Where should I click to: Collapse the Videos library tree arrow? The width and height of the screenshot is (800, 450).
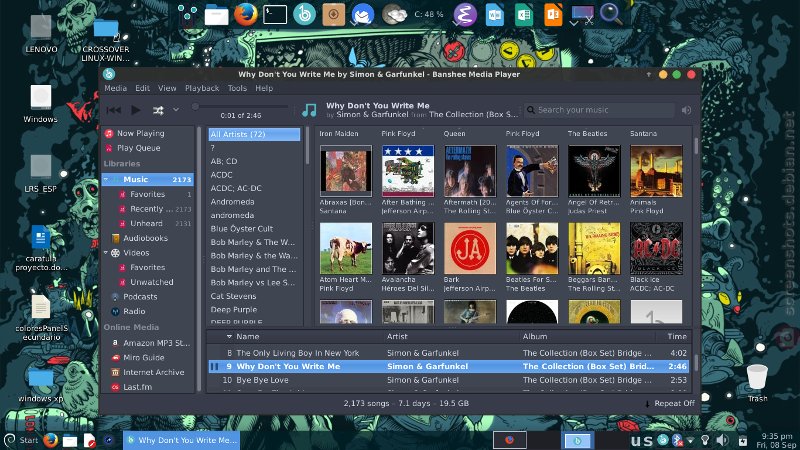click(x=106, y=253)
